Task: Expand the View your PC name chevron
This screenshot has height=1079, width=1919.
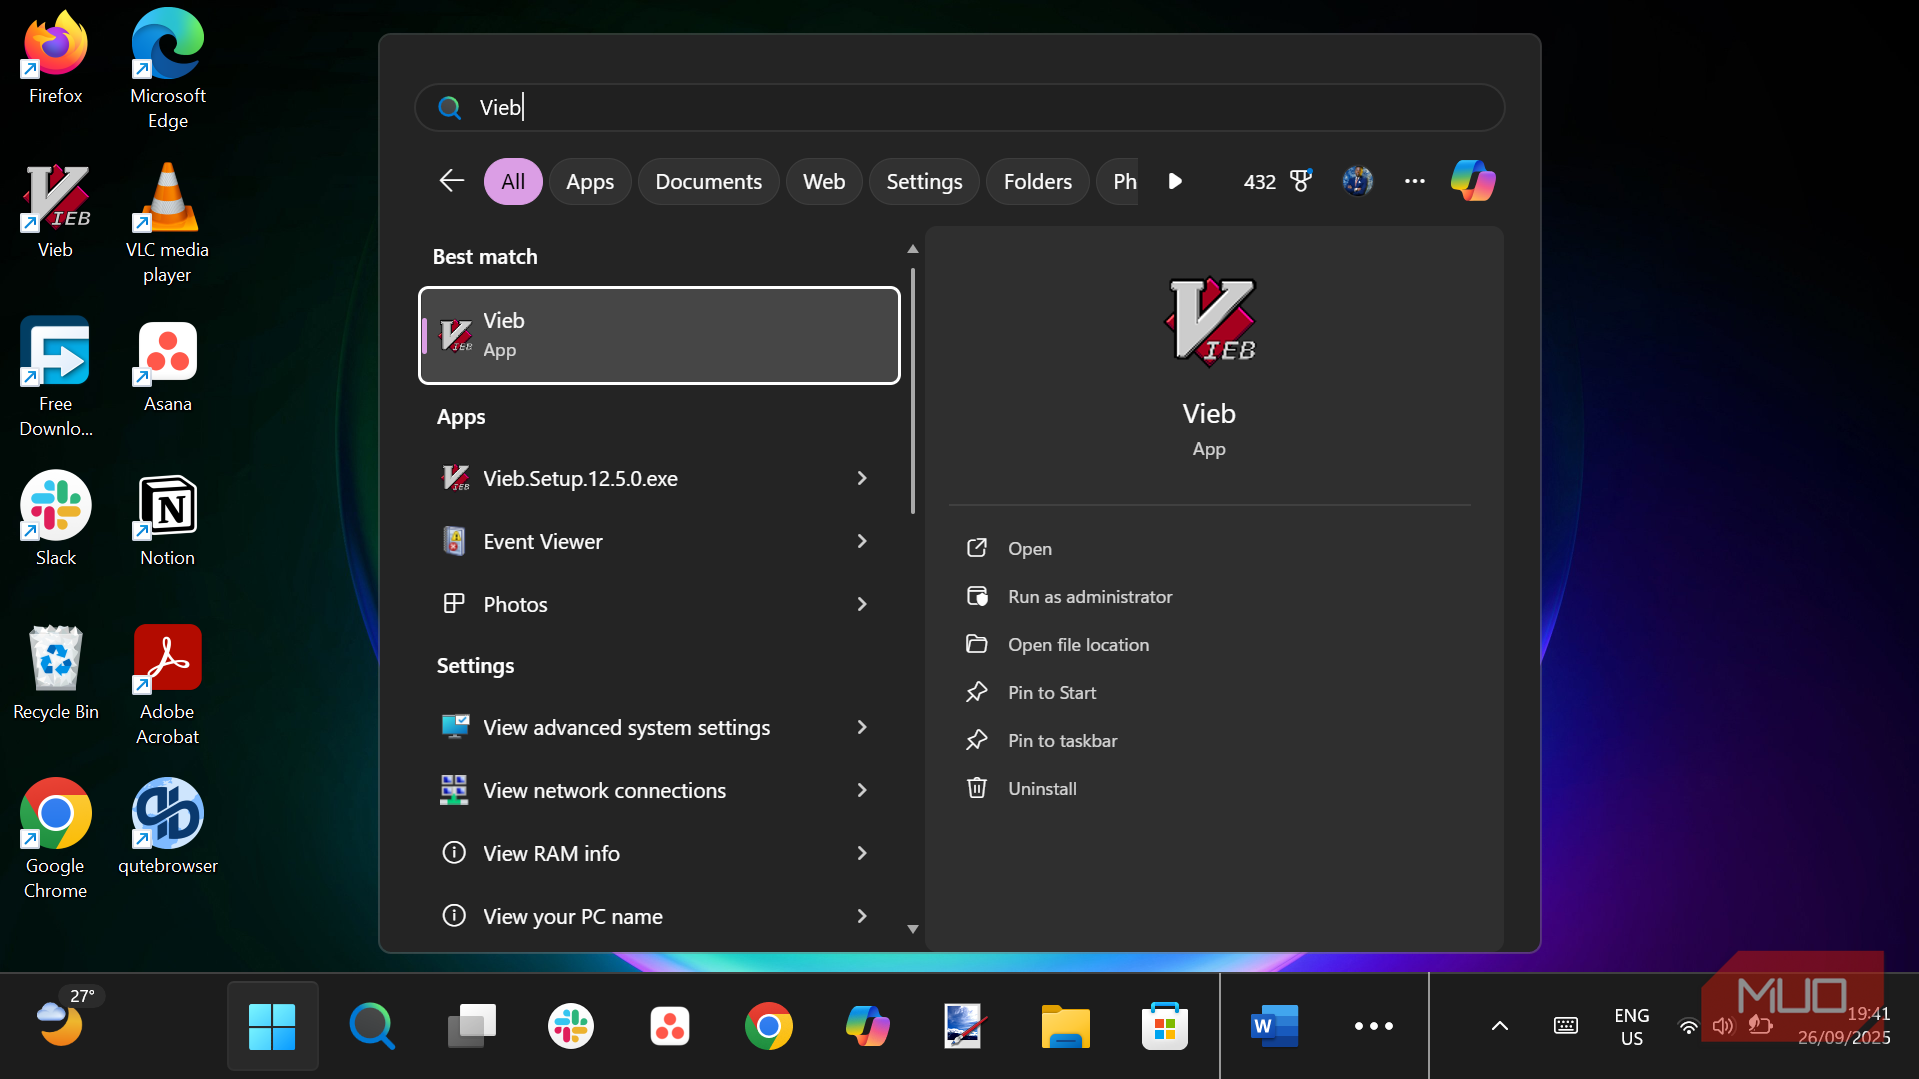Action: tap(861, 916)
